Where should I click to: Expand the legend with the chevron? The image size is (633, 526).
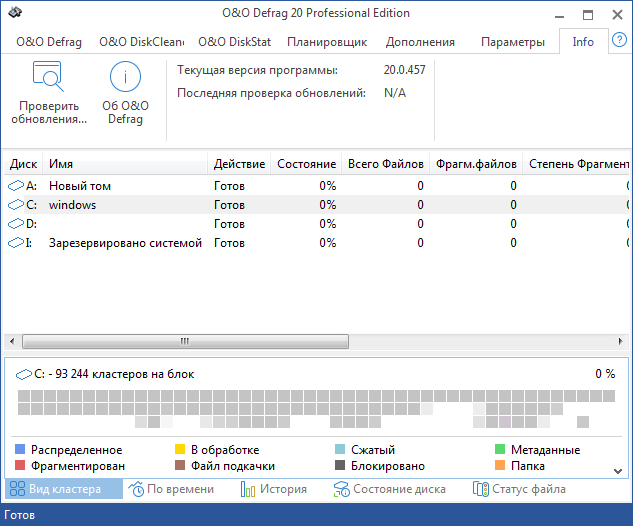[x=617, y=471]
